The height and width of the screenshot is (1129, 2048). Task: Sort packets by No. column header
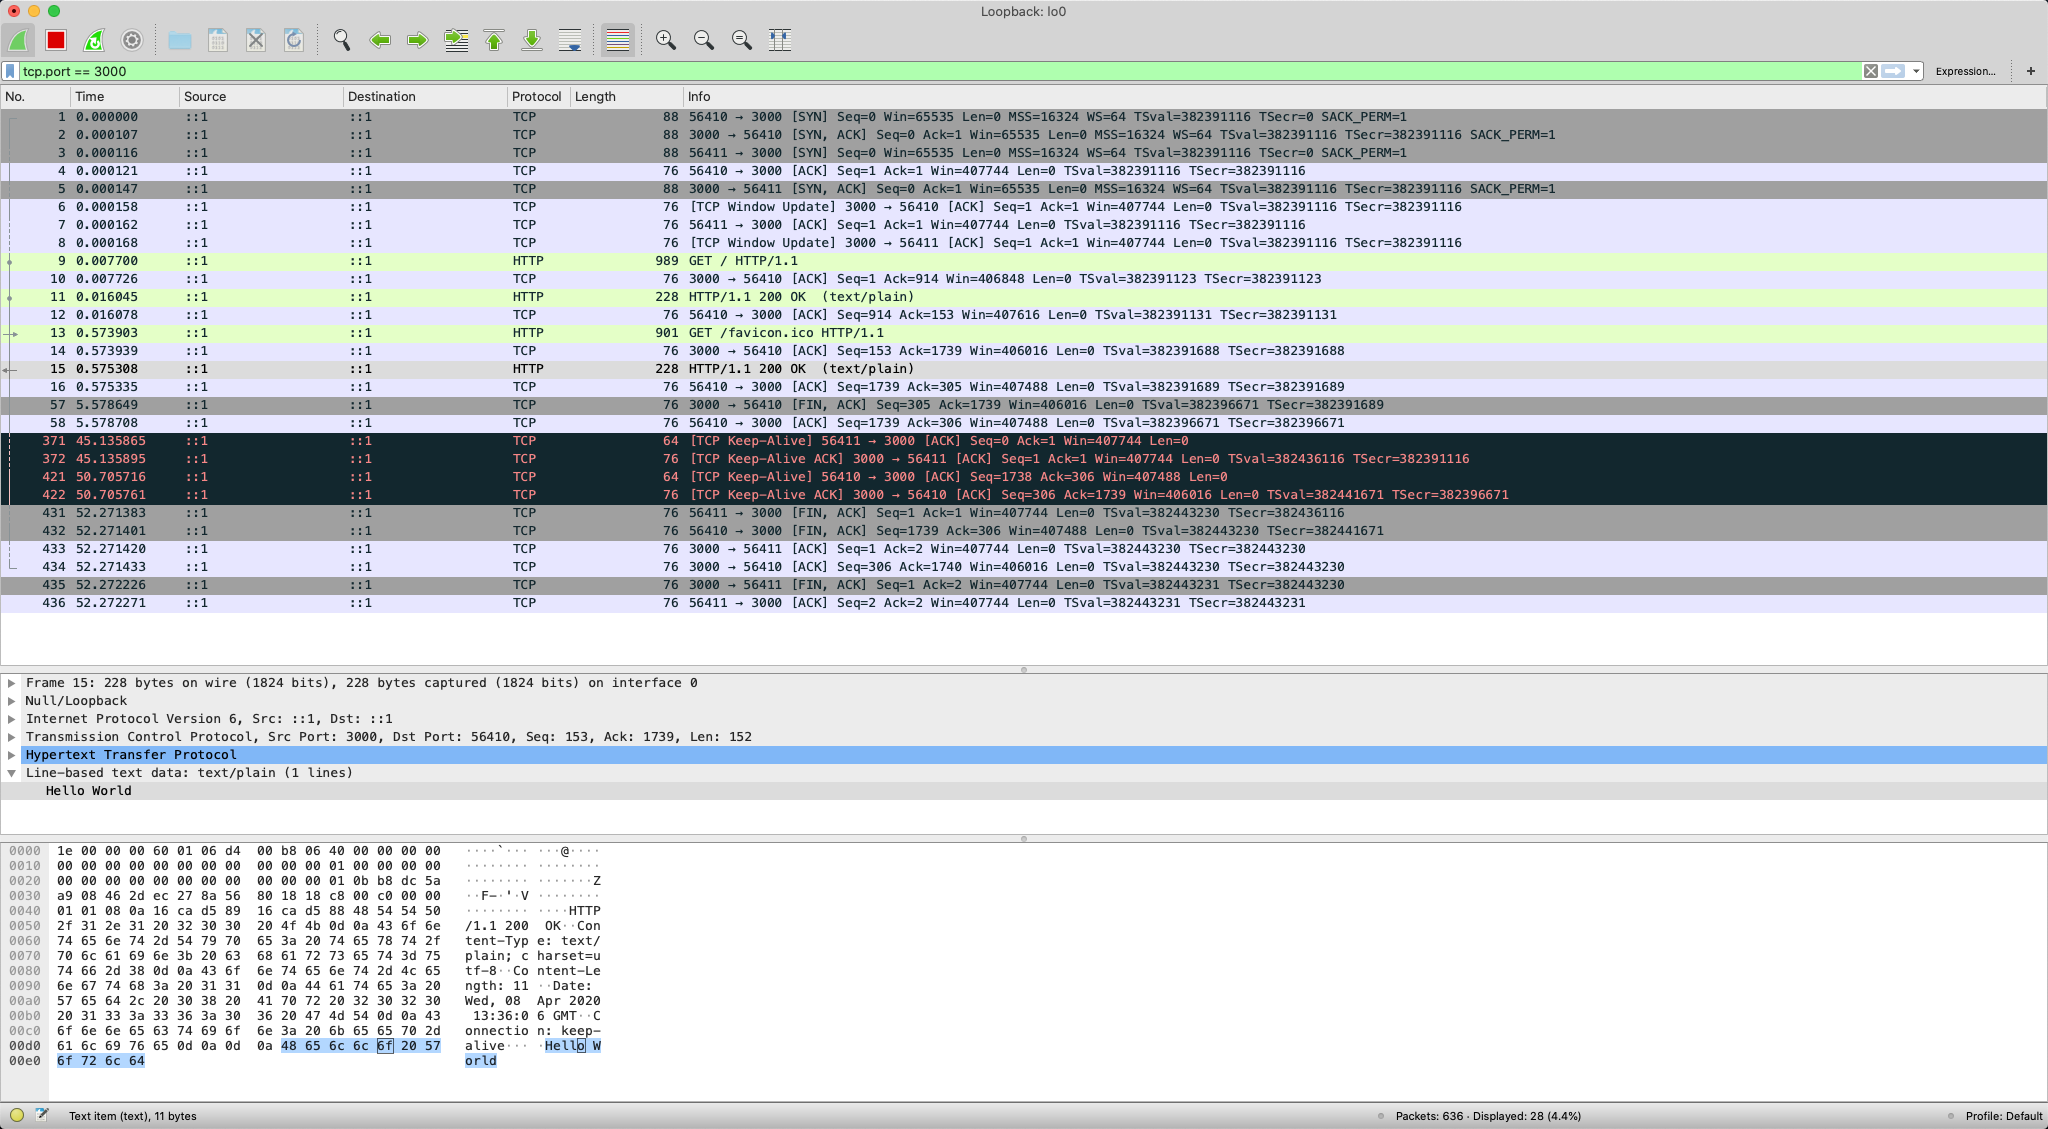pyautogui.click(x=36, y=96)
